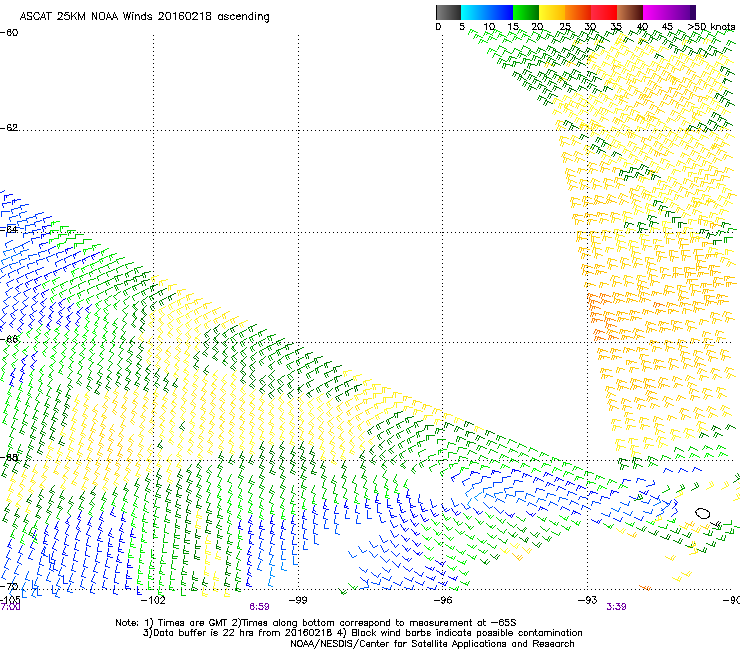
Task: Click the green 15-20 knots color segment
Action: pos(526,12)
